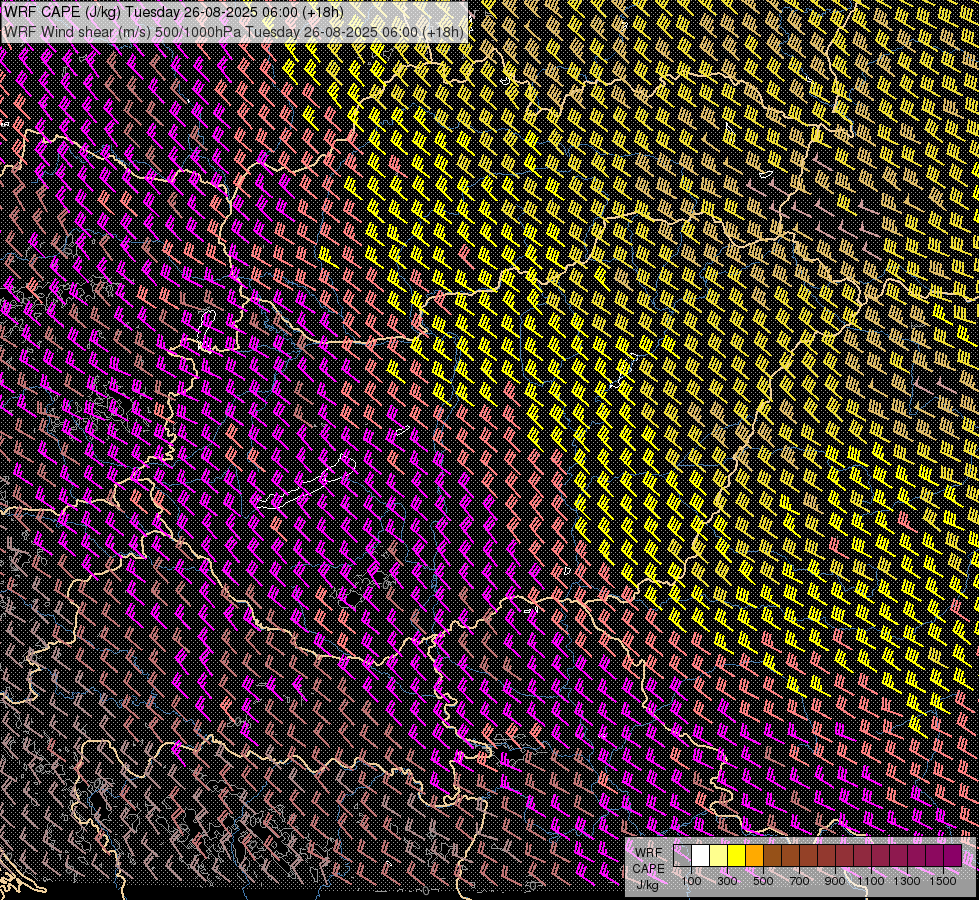Click the legend value 500
Screen dimensions: 979x900
[763, 881]
